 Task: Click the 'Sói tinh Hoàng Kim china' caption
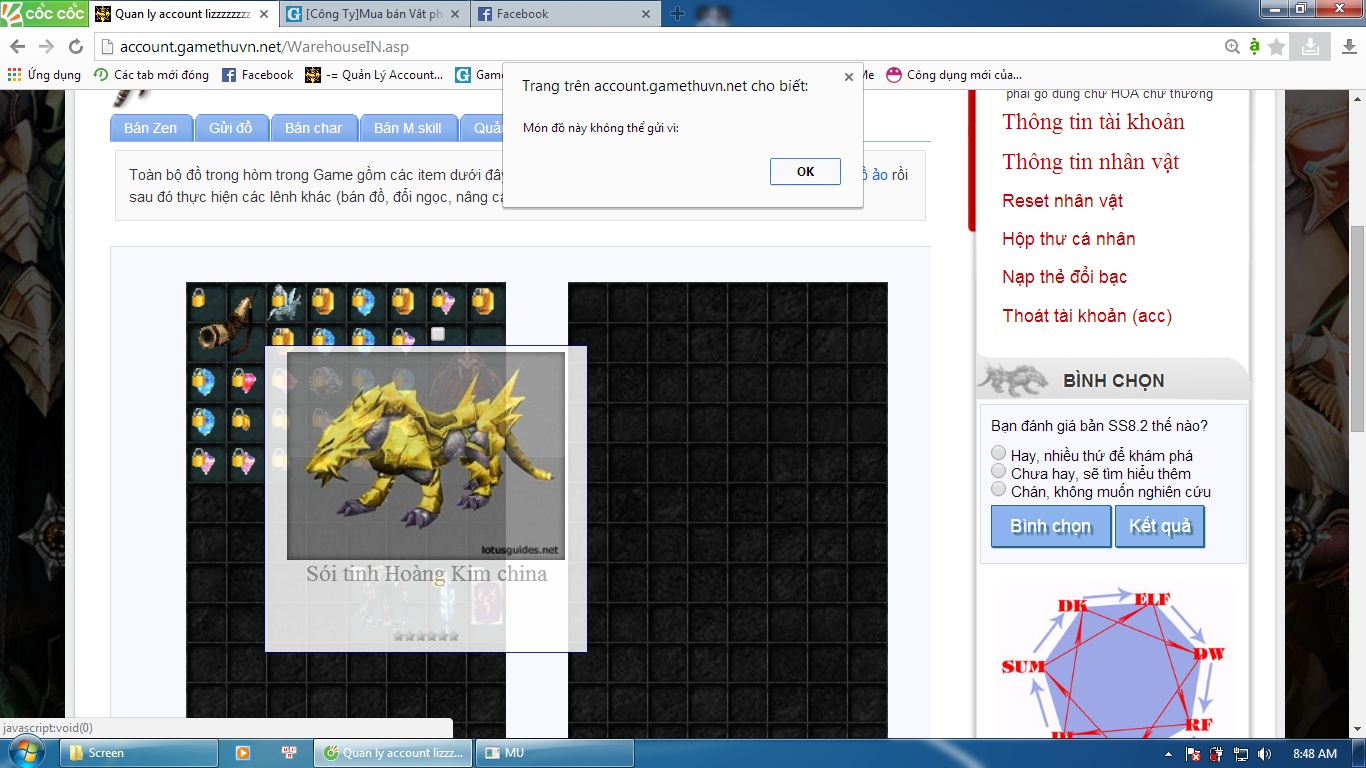pyautogui.click(x=427, y=574)
